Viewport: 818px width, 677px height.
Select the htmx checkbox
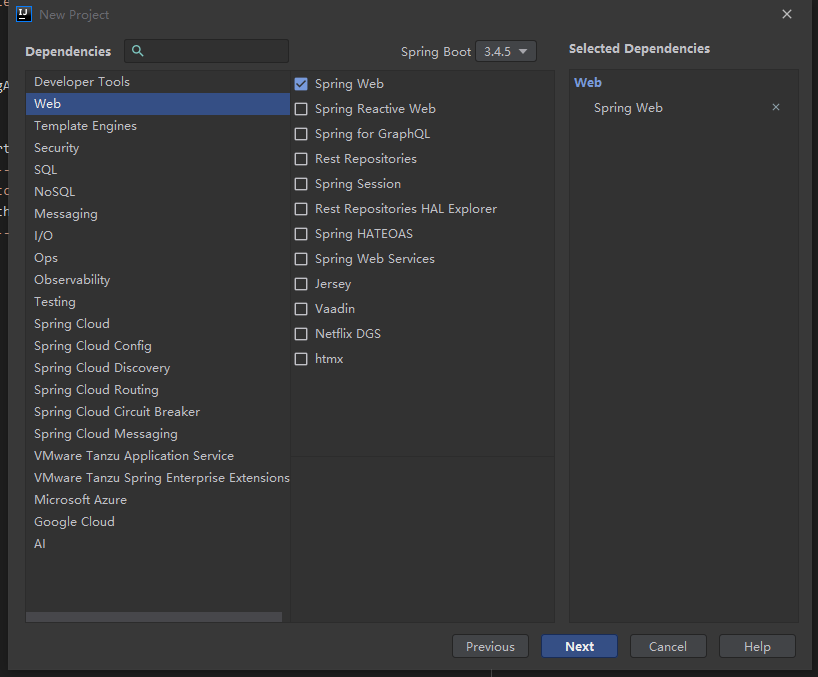coord(301,359)
